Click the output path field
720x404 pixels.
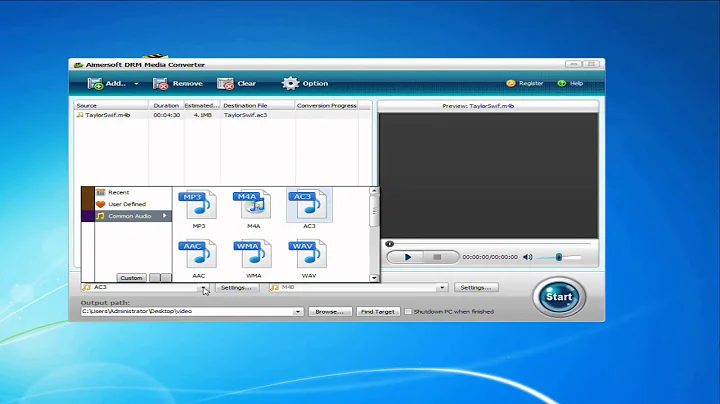187,311
